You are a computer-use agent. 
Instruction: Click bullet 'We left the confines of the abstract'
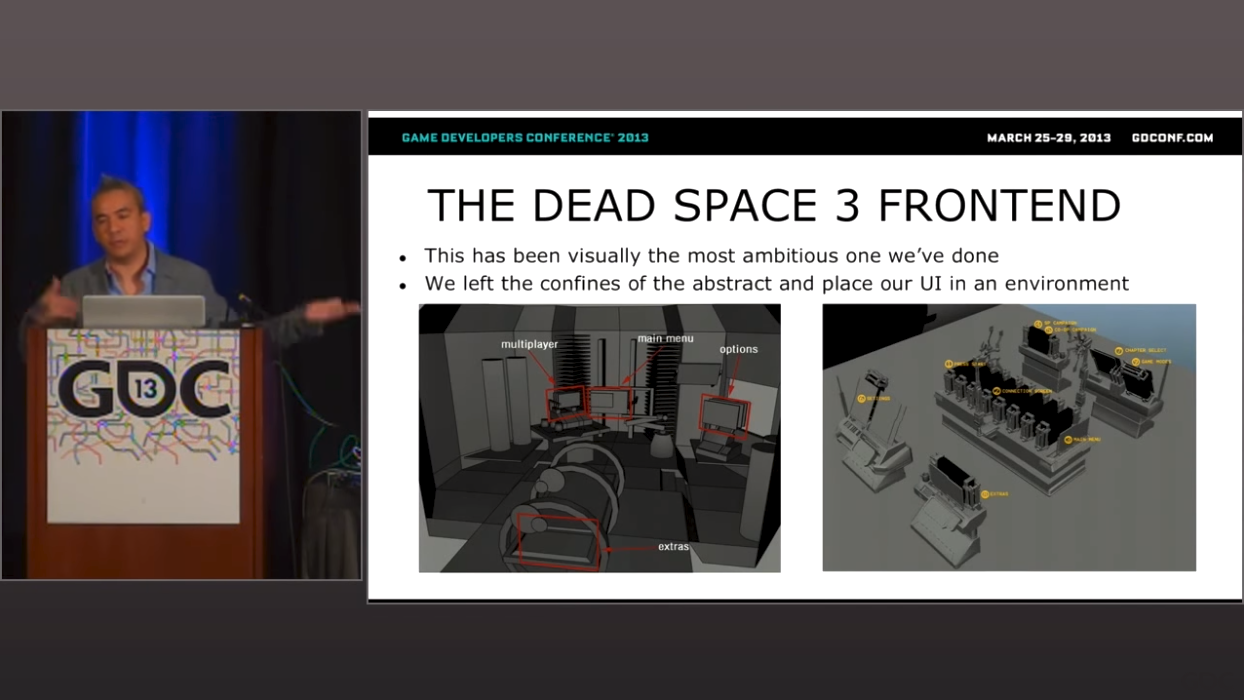coord(776,284)
